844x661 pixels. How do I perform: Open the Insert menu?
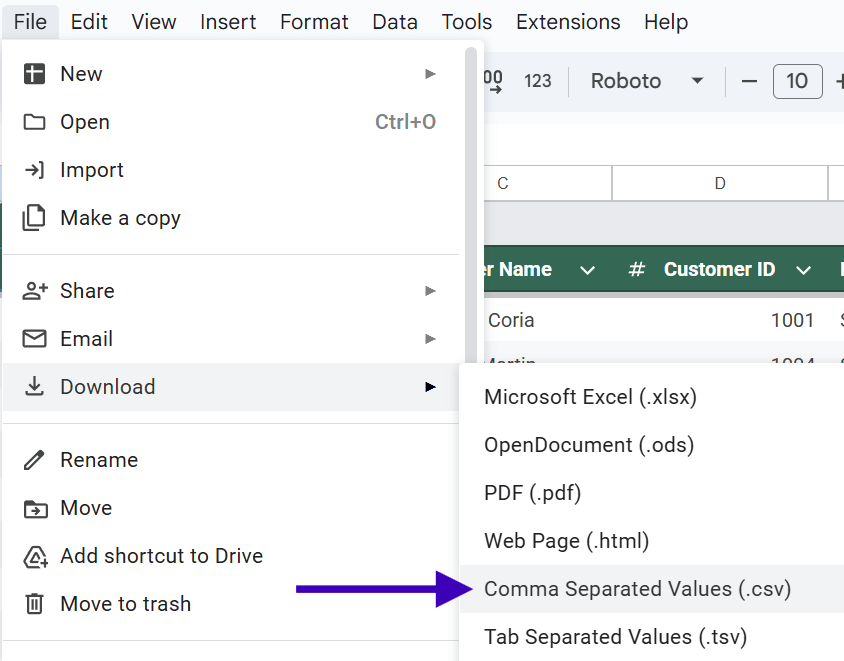228,22
